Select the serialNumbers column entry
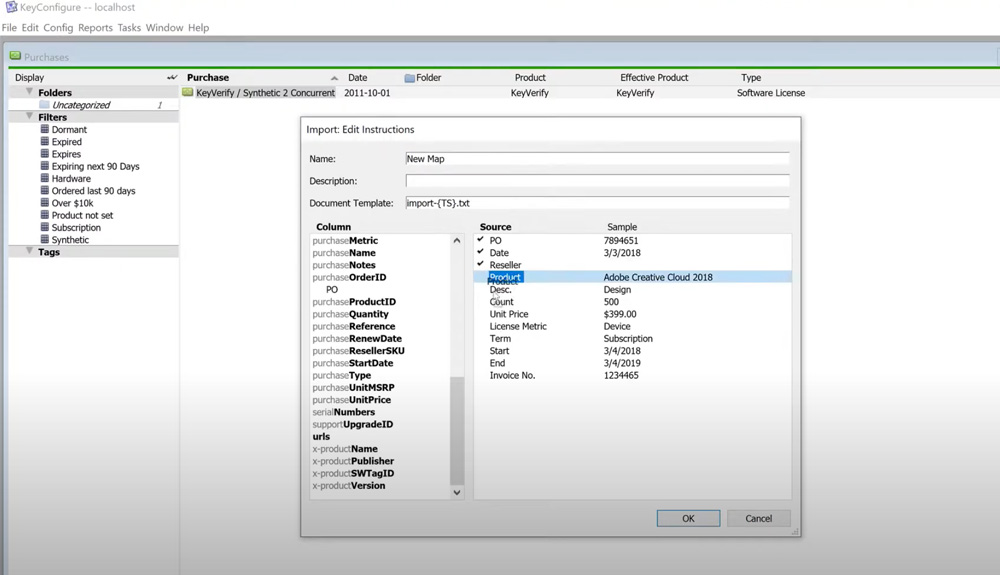Viewport: 1000px width, 575px height. point(343,412)
